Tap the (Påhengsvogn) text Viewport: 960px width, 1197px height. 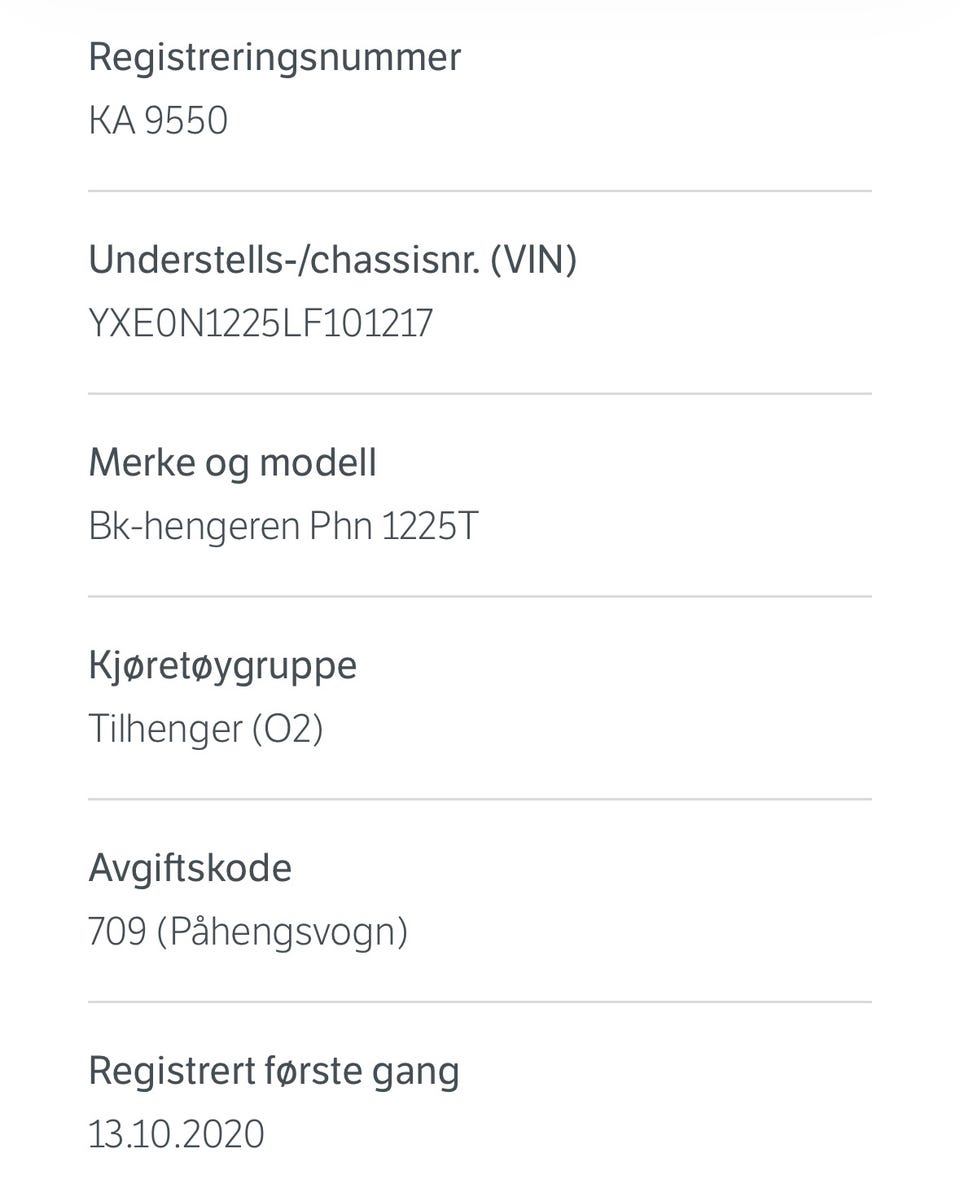282,932
